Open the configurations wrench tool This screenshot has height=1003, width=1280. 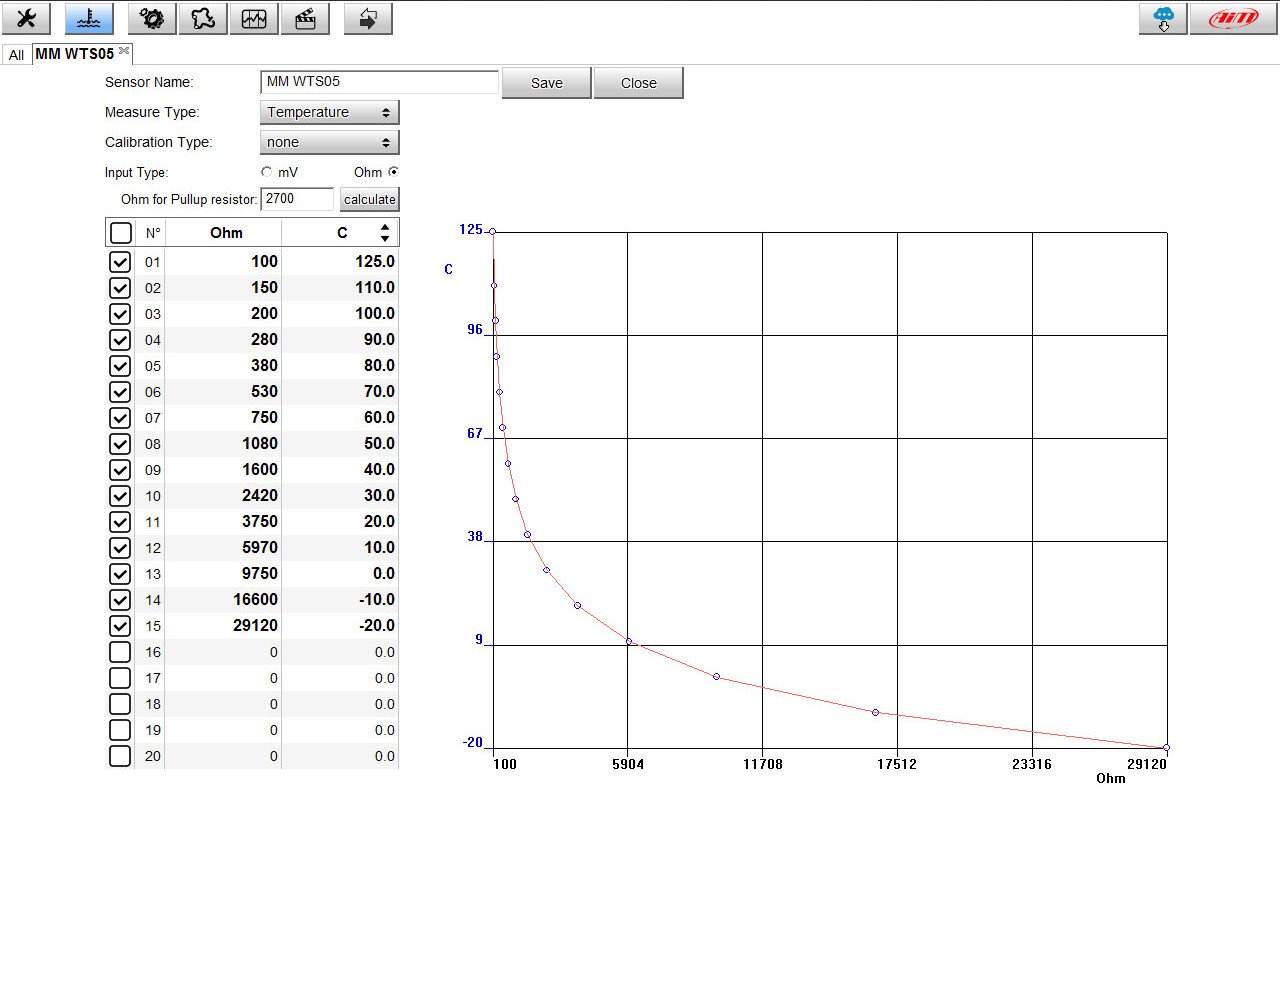[x=25, y=18]
